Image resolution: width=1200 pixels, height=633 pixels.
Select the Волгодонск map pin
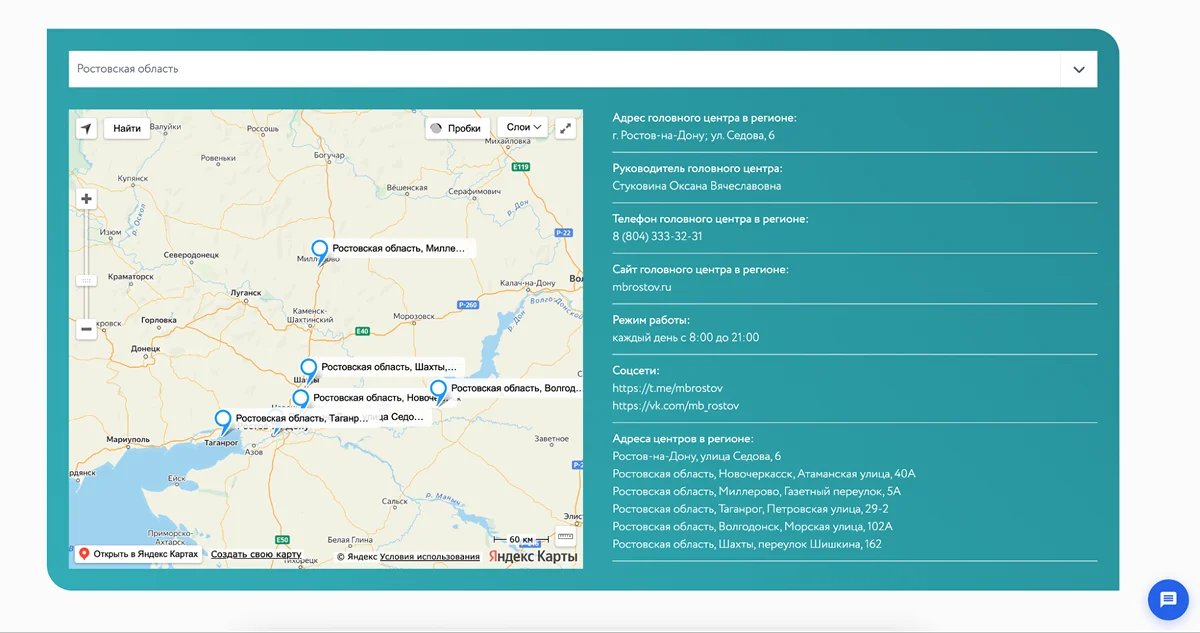pyautogui.click(x=438, y=392)
